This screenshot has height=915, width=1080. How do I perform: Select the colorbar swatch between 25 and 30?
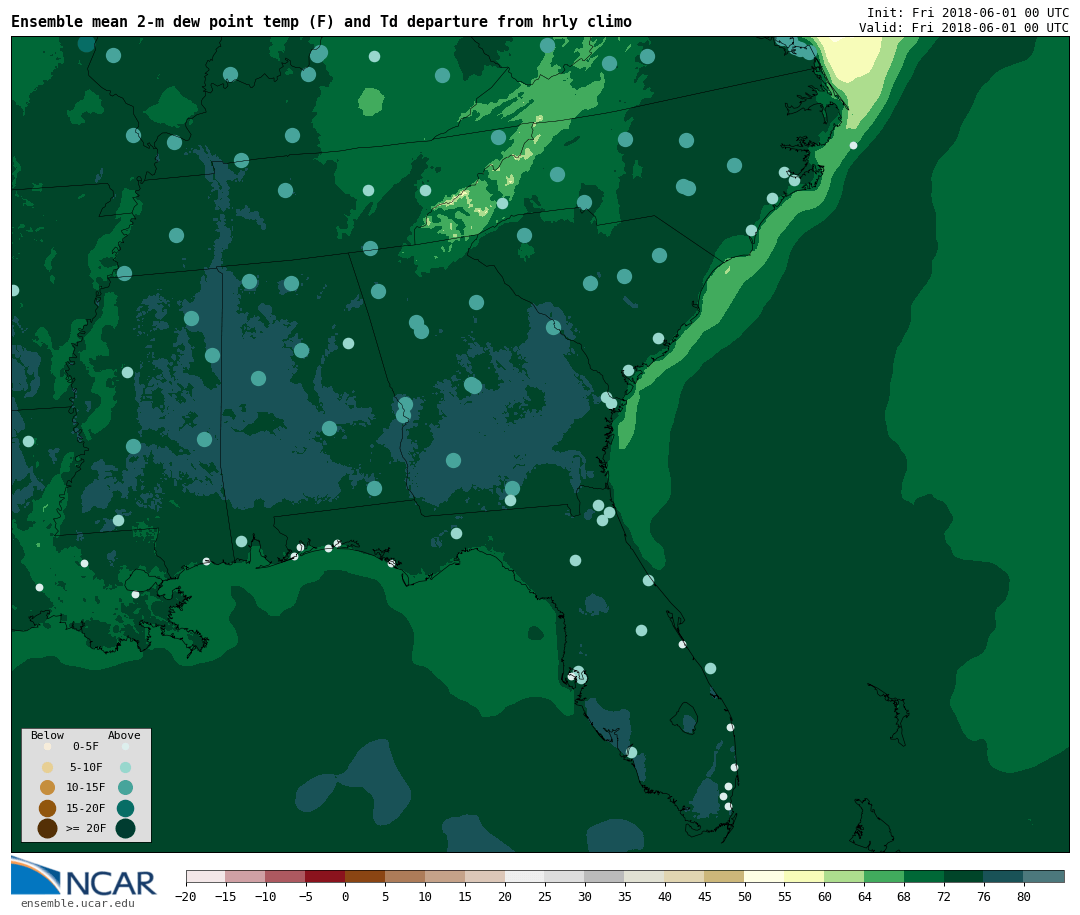point(565,877)
